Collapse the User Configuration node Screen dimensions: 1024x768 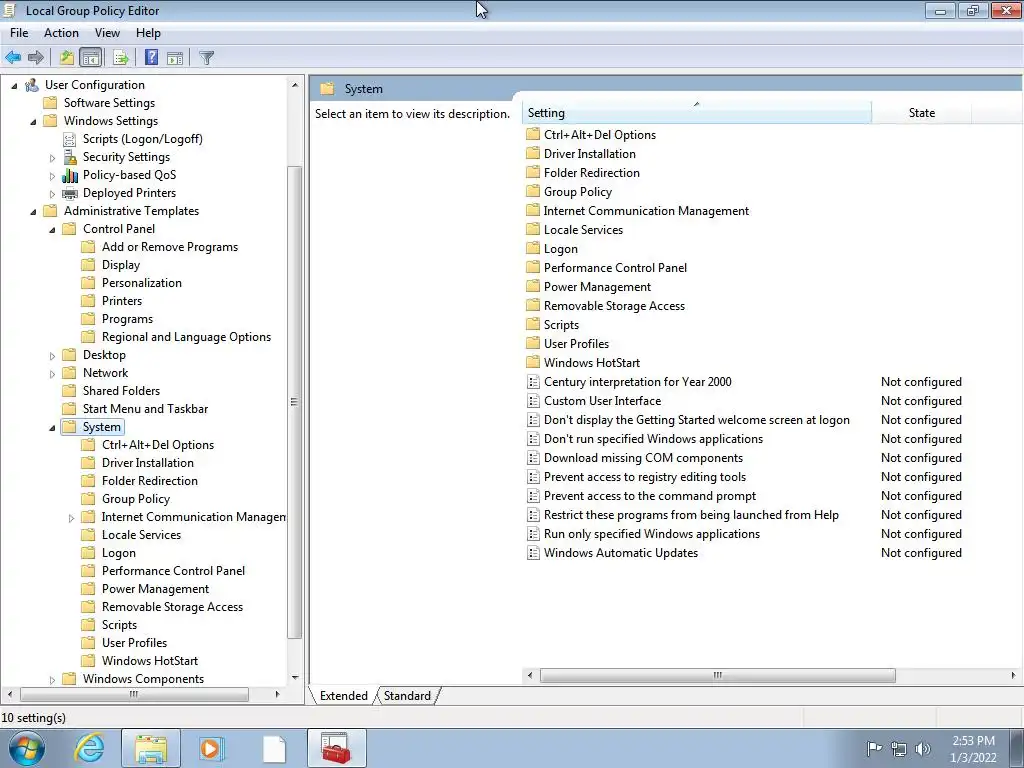[x=14, y=86]
